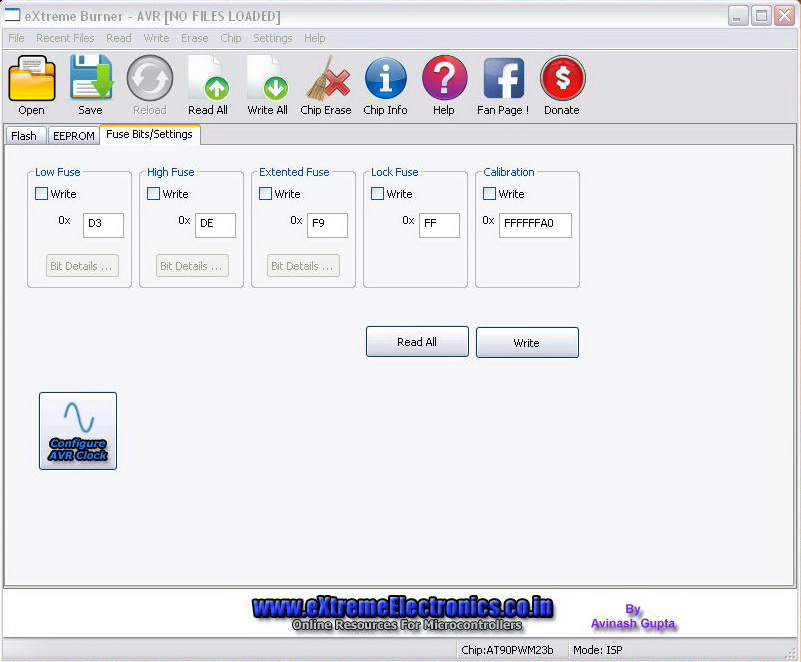The height and width of the screenshot is (662, 801).
Task: Click the Low Fuse Bit Details button
Action: pos(82,266)
